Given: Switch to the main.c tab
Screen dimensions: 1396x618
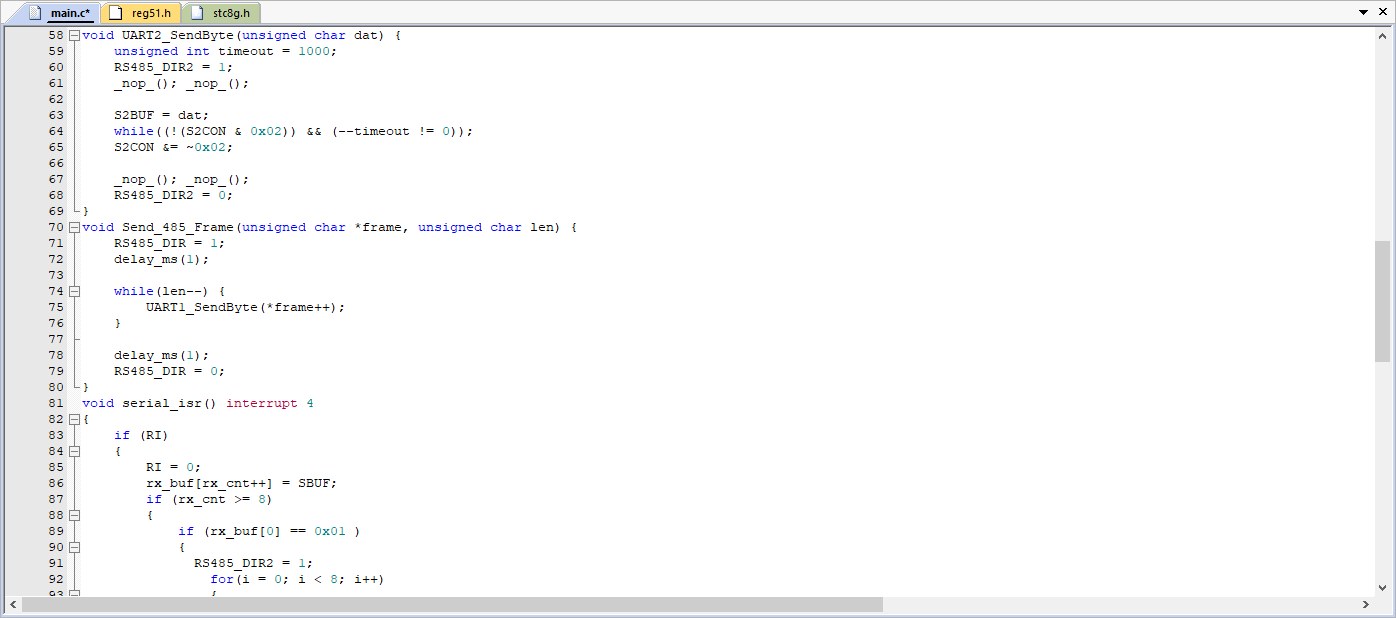Looking at the screenshot, I should [x=68, y=13].
